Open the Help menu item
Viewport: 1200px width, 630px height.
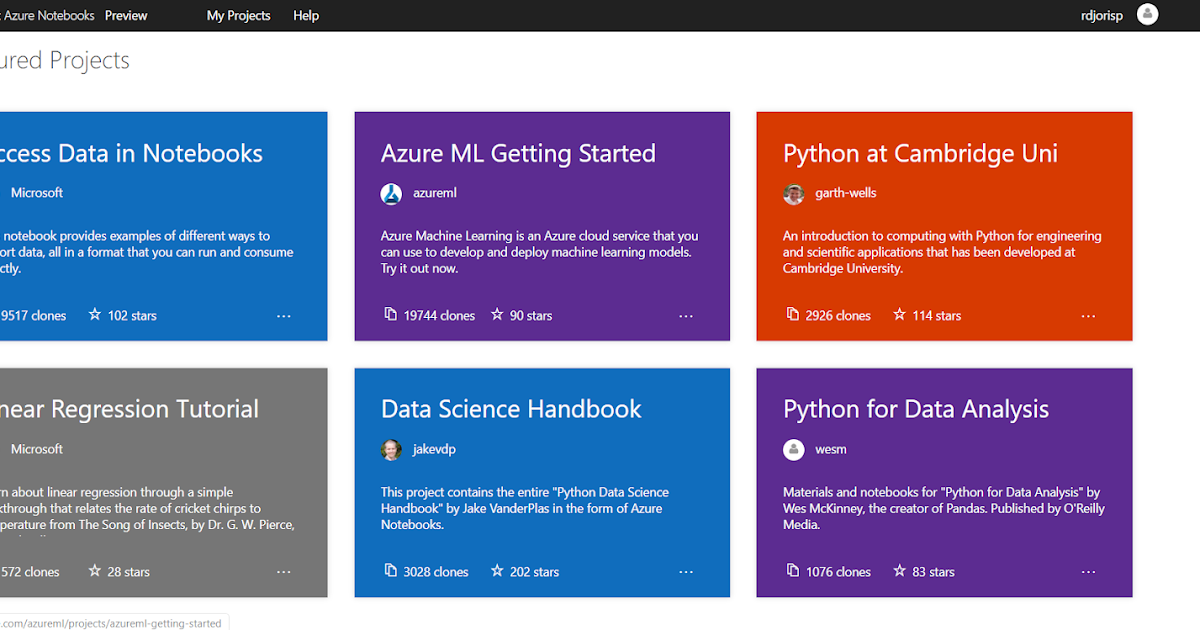coord(306,15)
